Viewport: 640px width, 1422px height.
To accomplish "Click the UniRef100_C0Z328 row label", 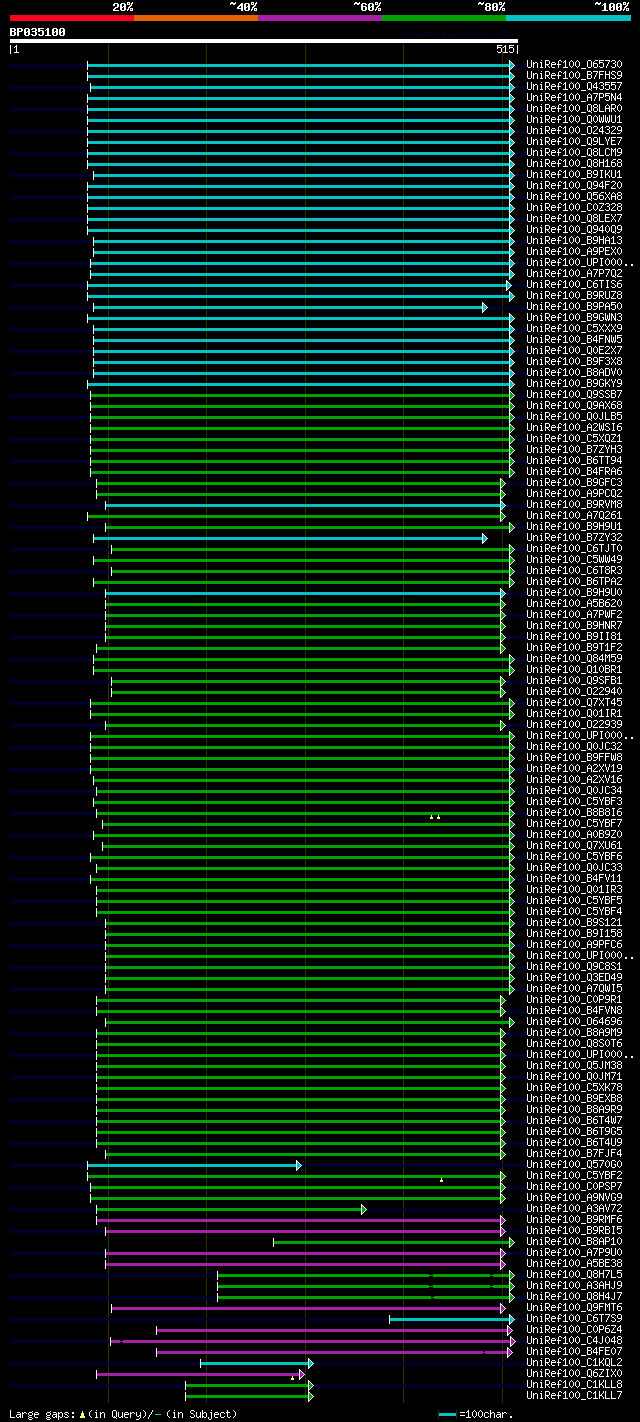I will coord(574,208).
